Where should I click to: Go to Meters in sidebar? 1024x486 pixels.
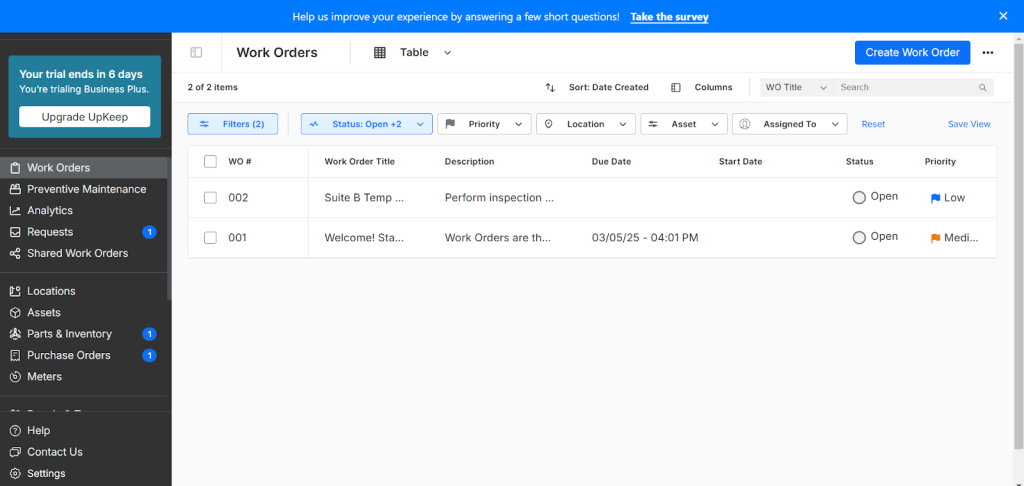tap(44, 377)
